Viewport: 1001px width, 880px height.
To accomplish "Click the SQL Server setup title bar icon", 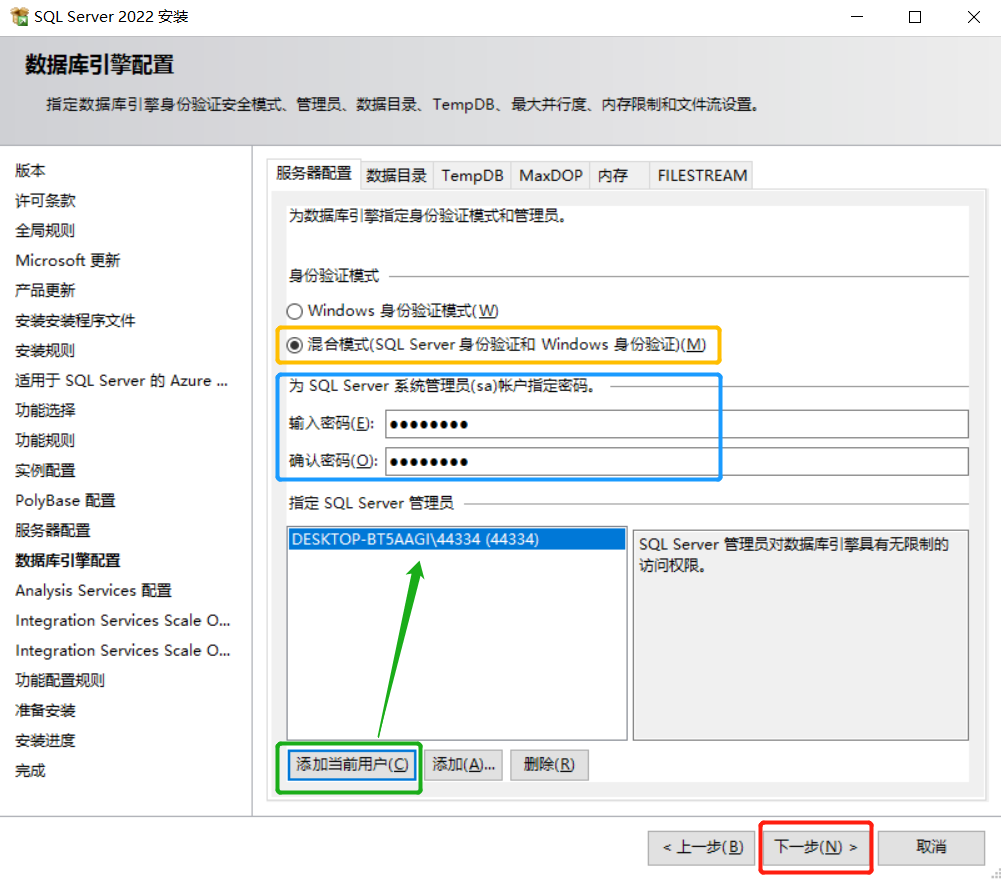I will coord(20,17).
